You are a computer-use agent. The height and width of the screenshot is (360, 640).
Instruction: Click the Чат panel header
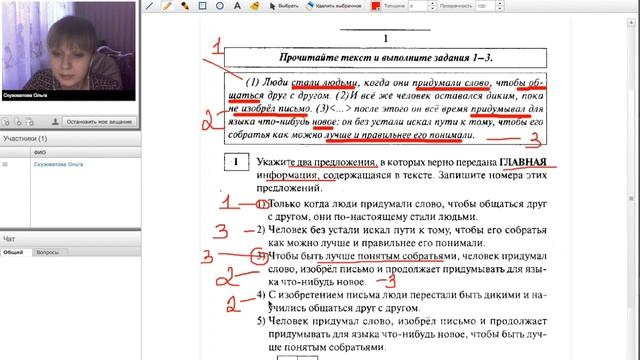tap(70, 239)
